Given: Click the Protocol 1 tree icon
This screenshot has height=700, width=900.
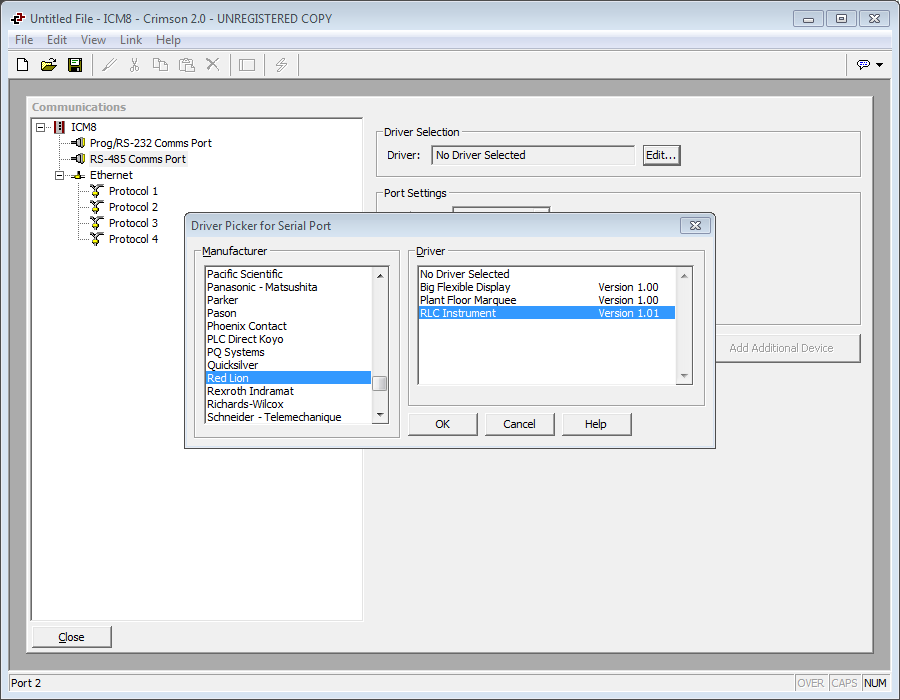Looking at the screenshot, I should [97, 191].
